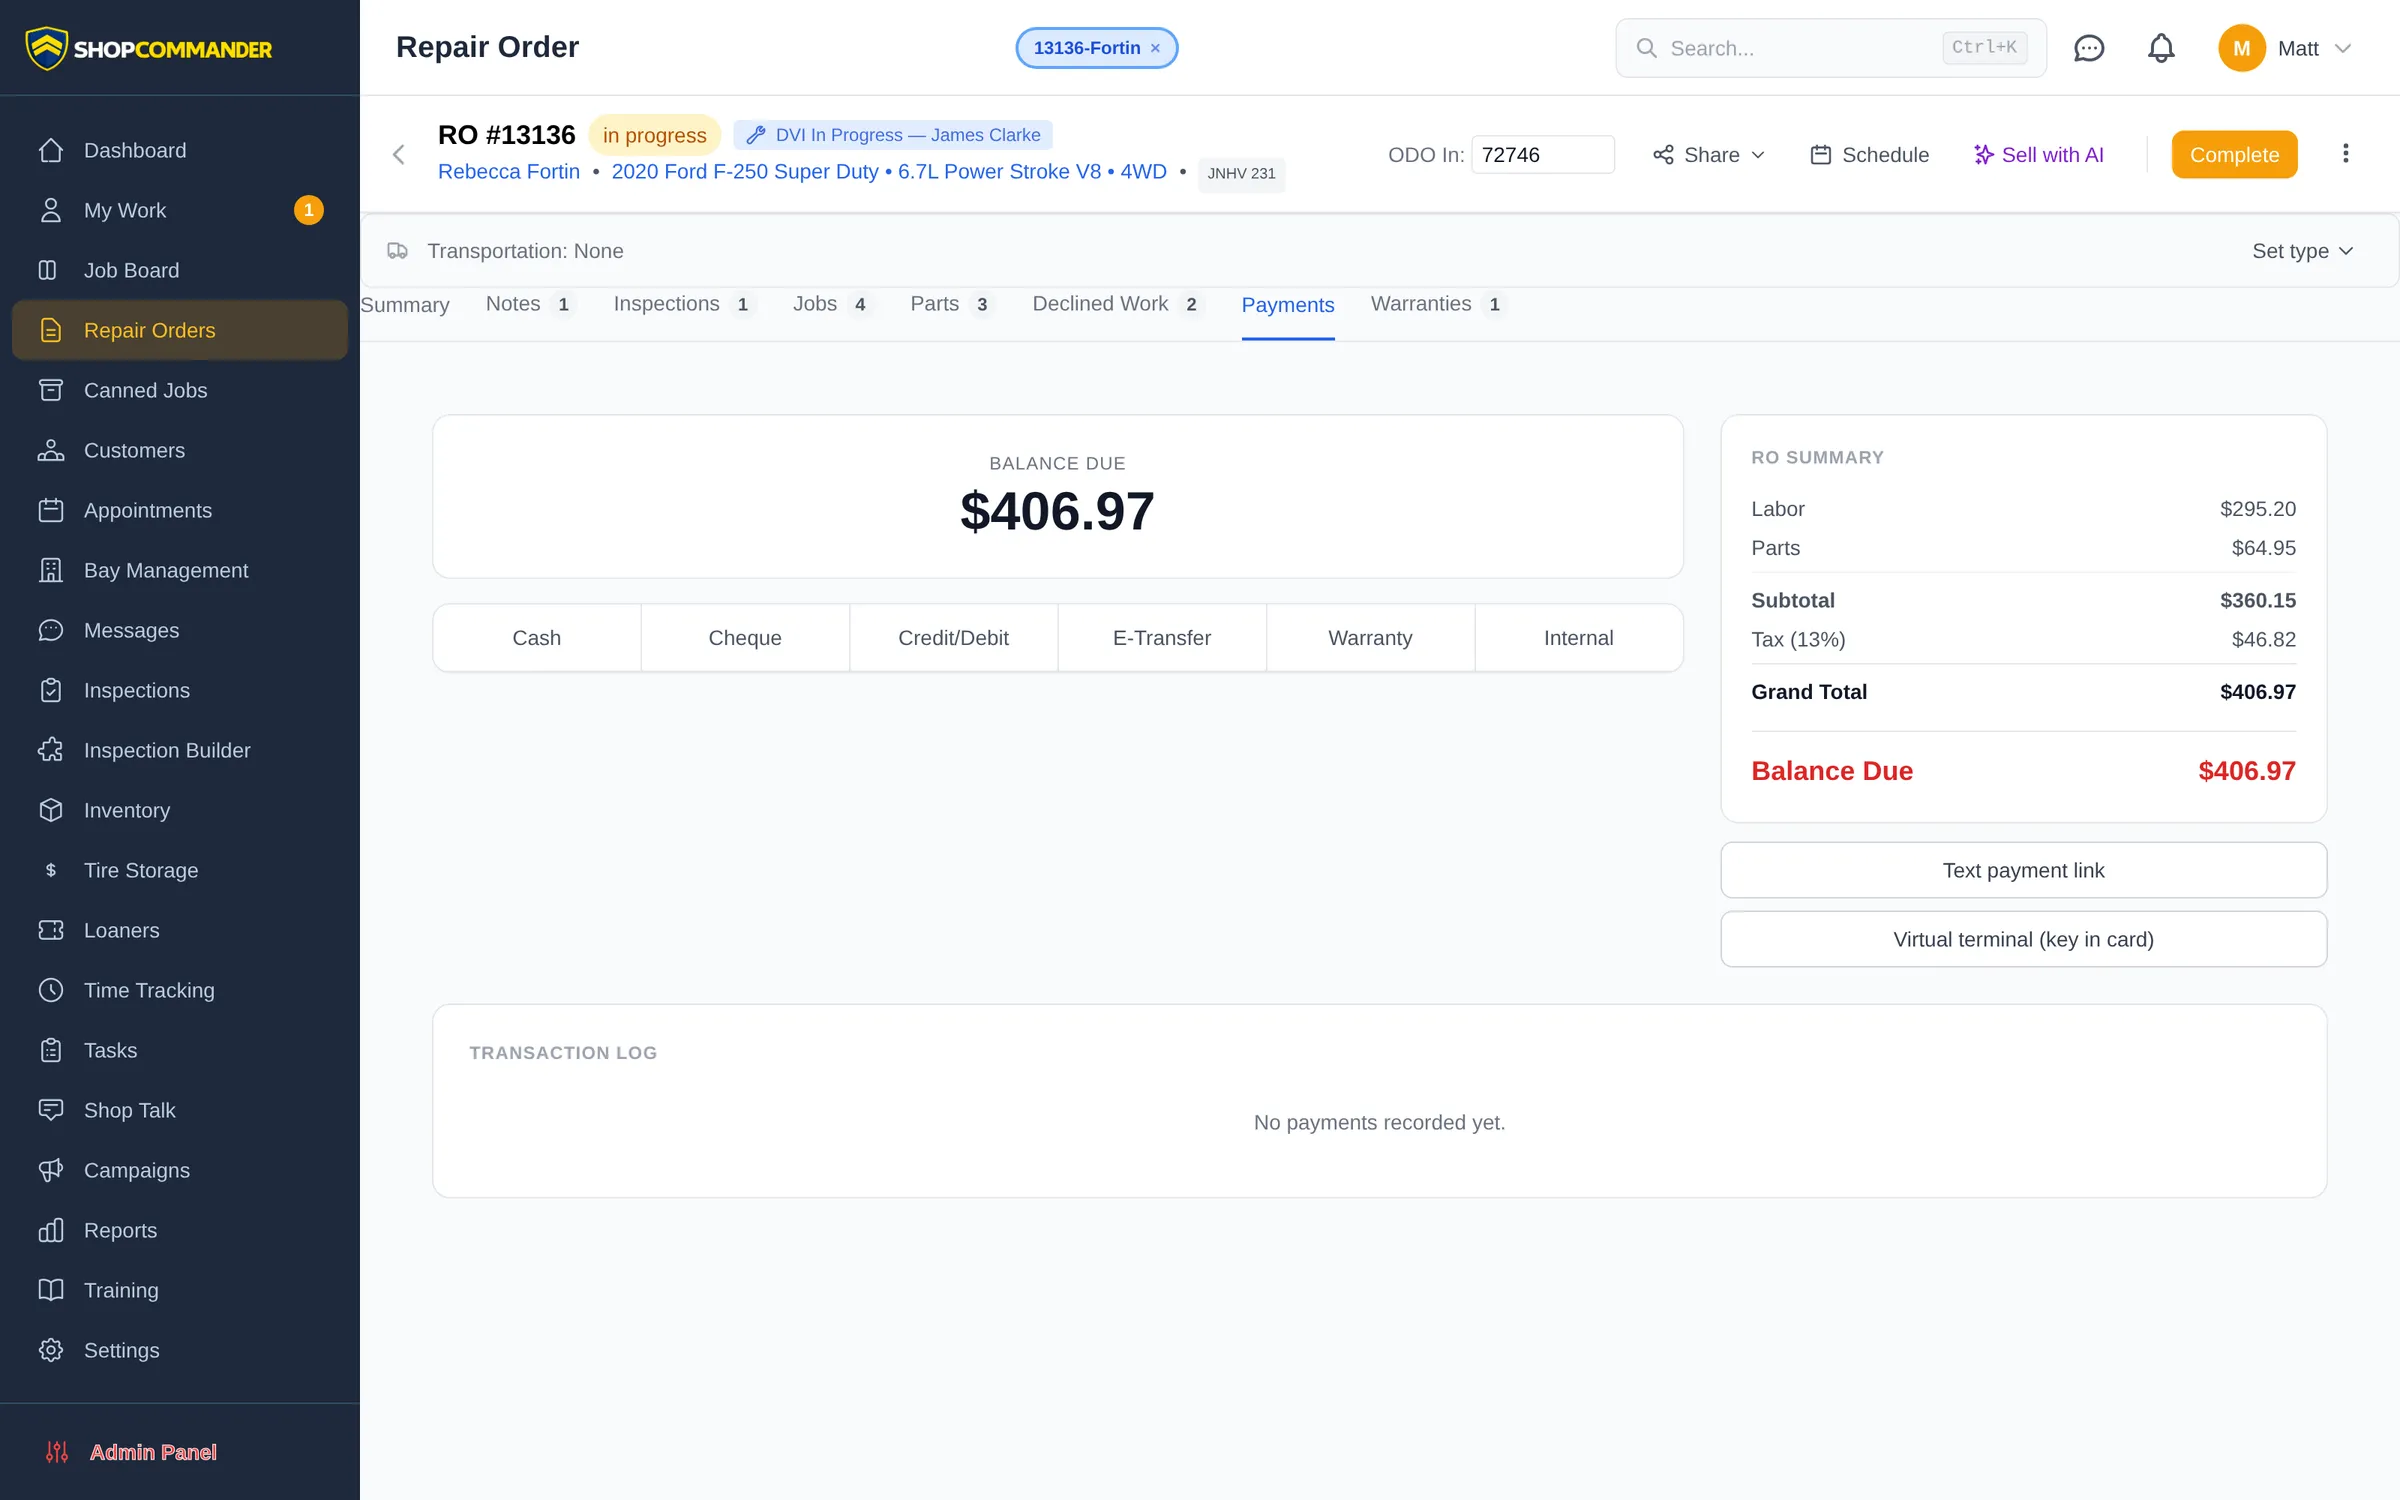Screen dimensions: 2400x1500
Task: Open the Customers people icon
Action: [x=51, y=450]
